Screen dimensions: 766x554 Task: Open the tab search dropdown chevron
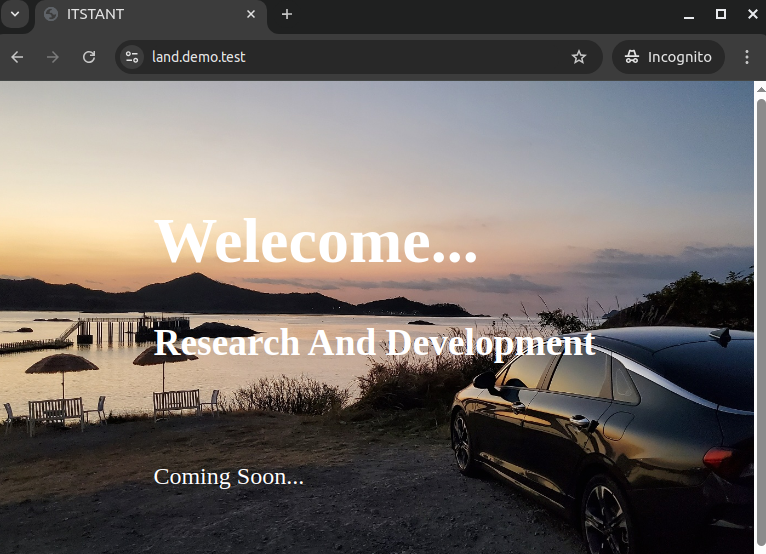pyautogui.click(x=15, y=15)
